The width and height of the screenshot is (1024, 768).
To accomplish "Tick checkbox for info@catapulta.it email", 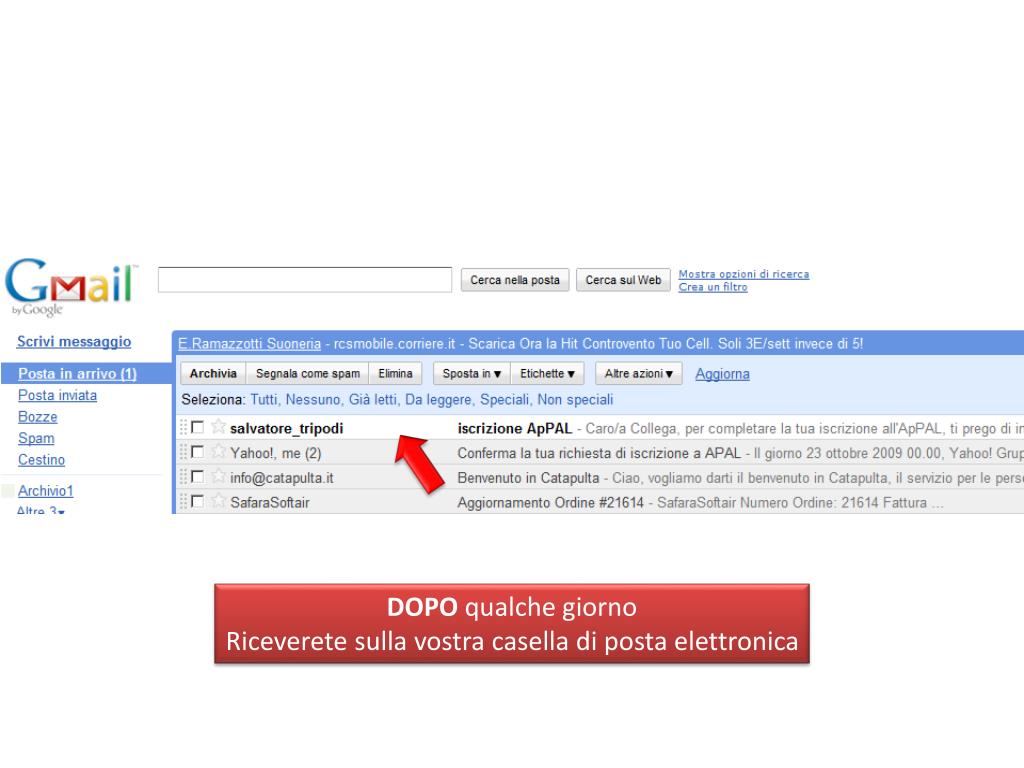I will point(197,477).
